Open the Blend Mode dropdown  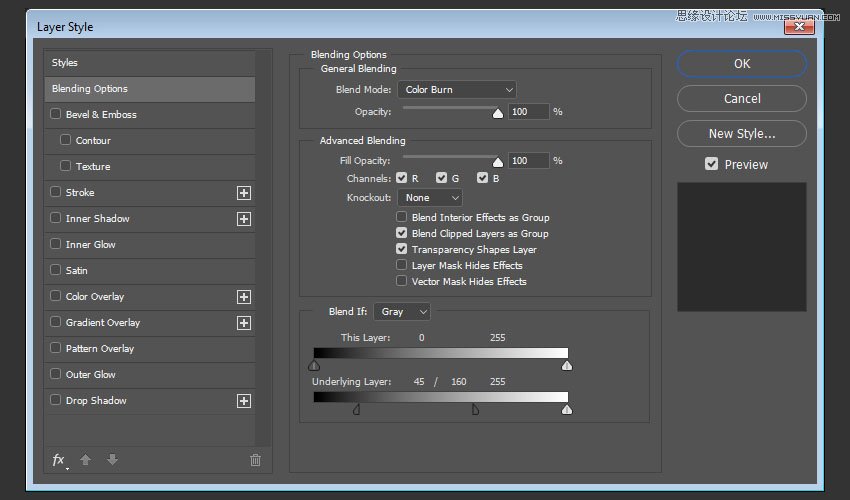tap(456, 90)
